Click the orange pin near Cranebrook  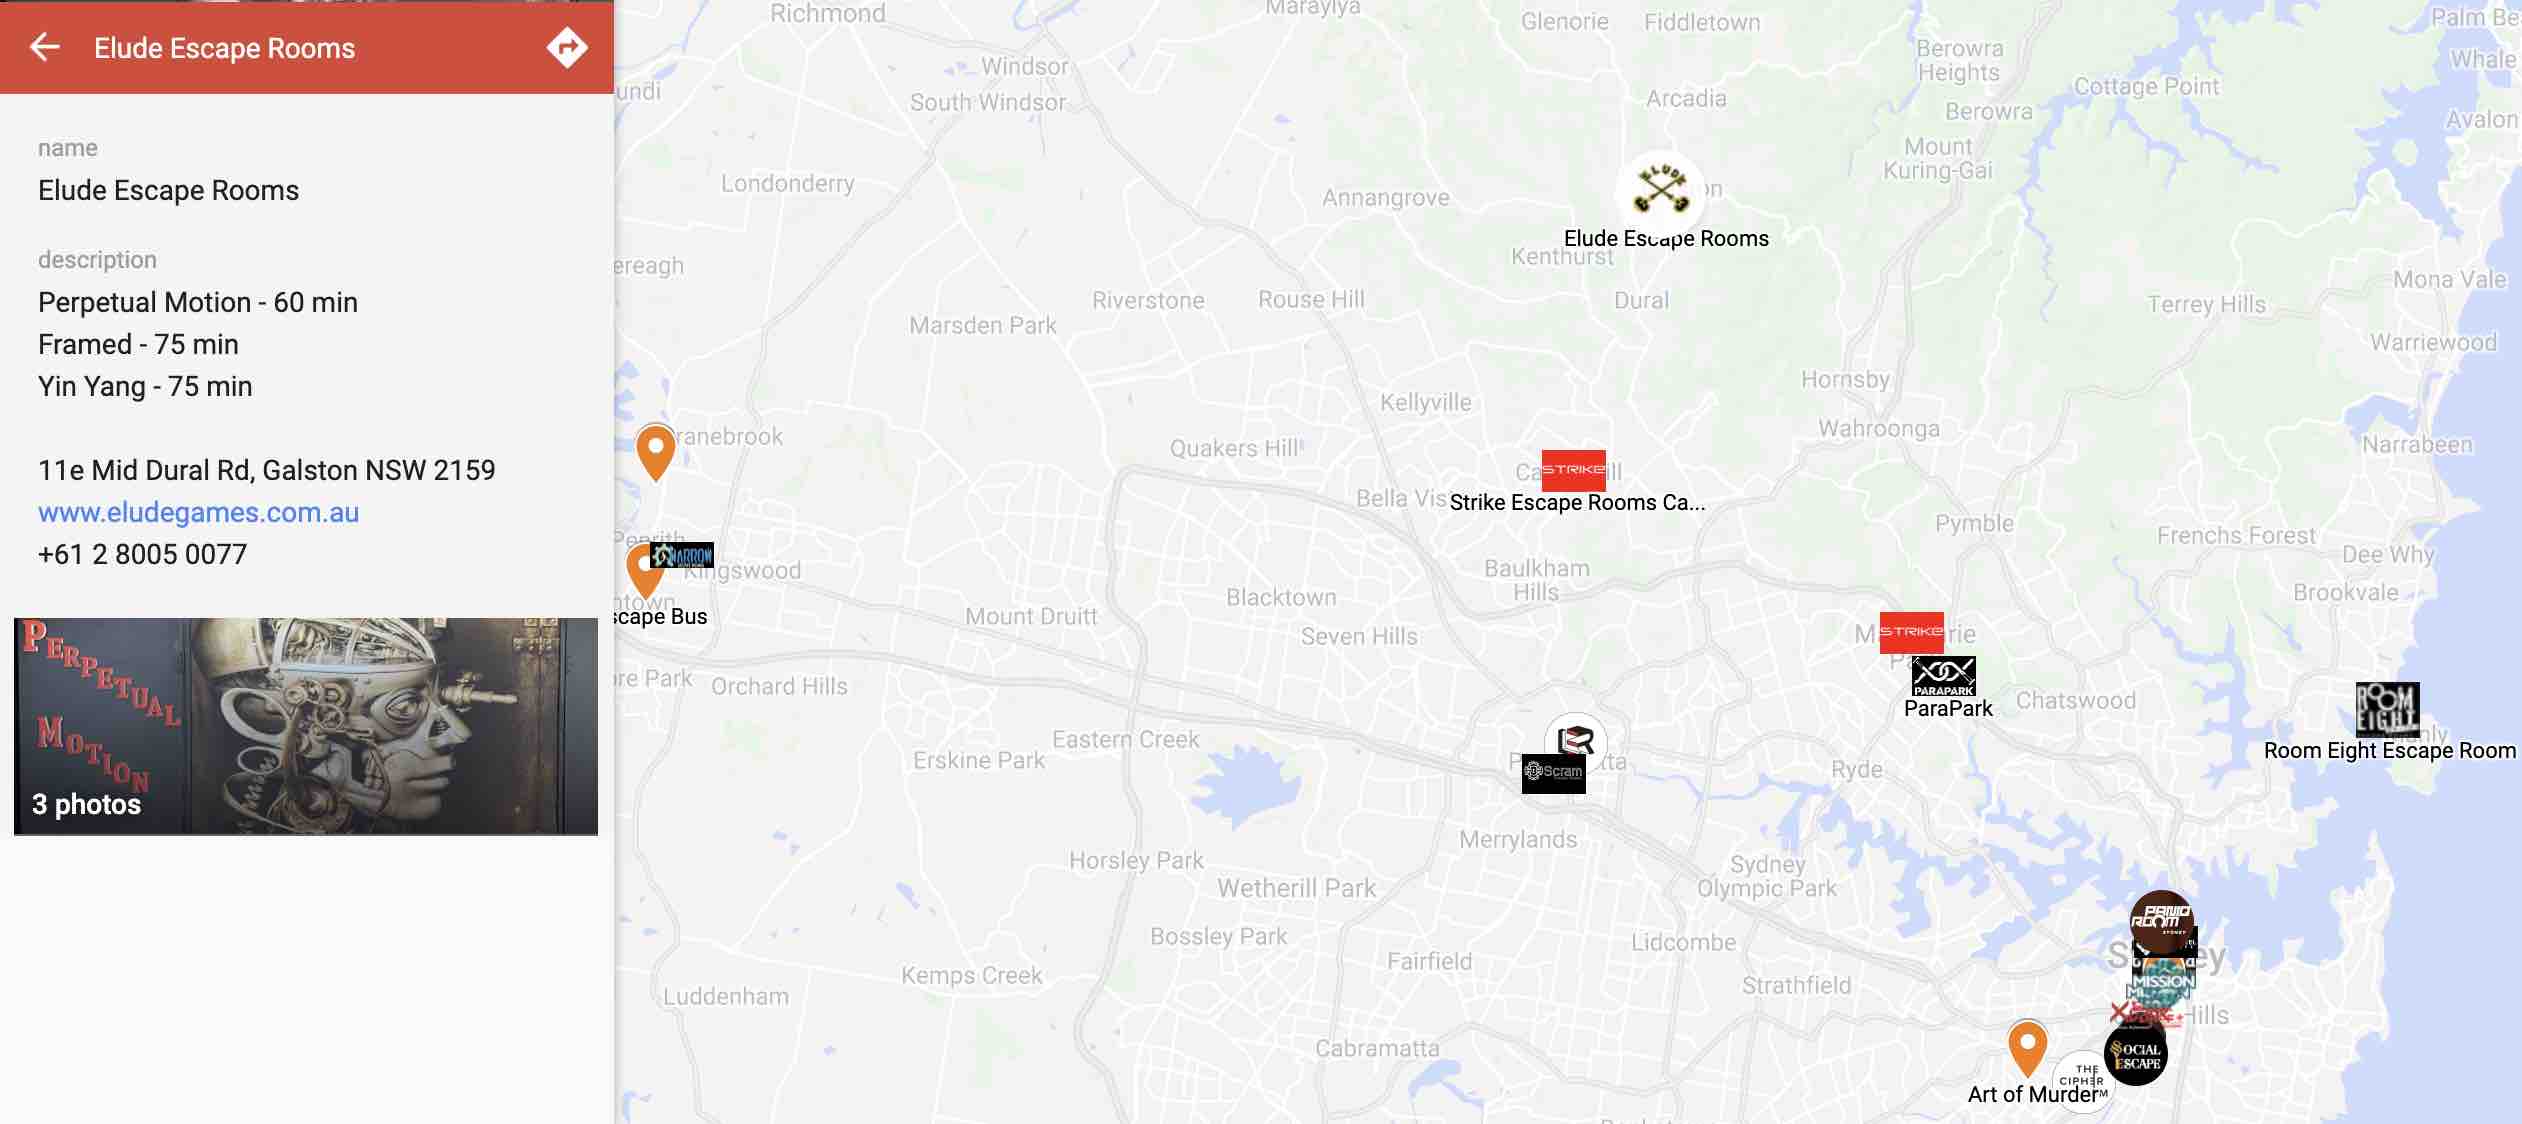click(655, 452)
